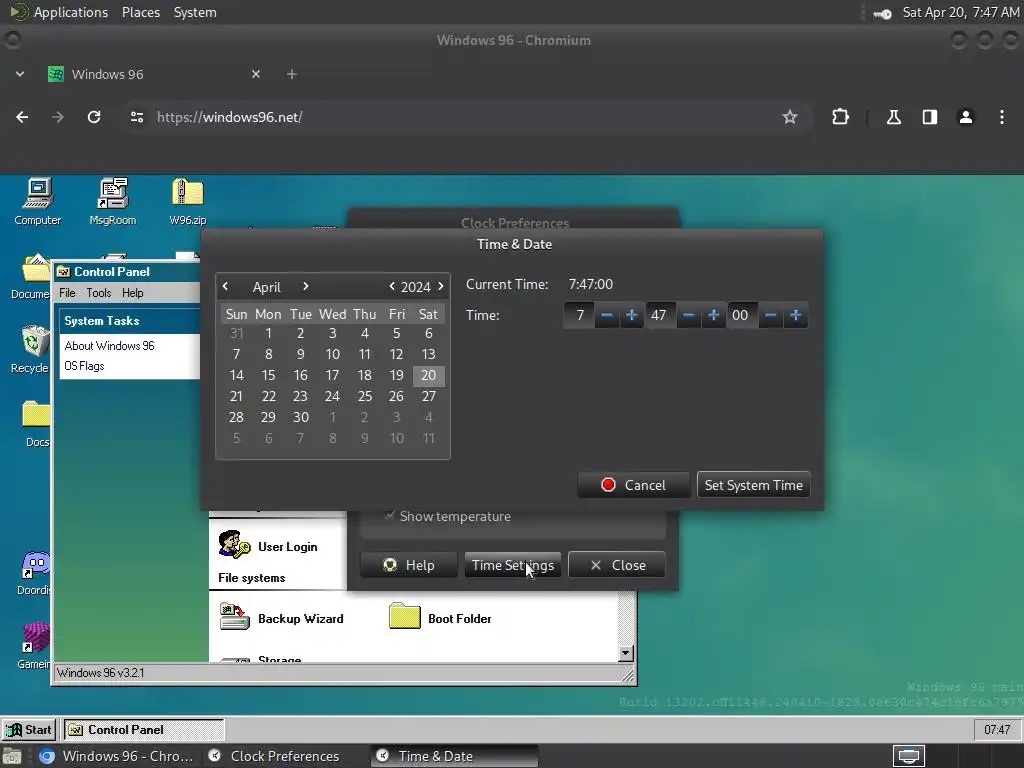Open the File menu in Control Panel
This screenshot has width=1024, height=768.
coord(67,293)
